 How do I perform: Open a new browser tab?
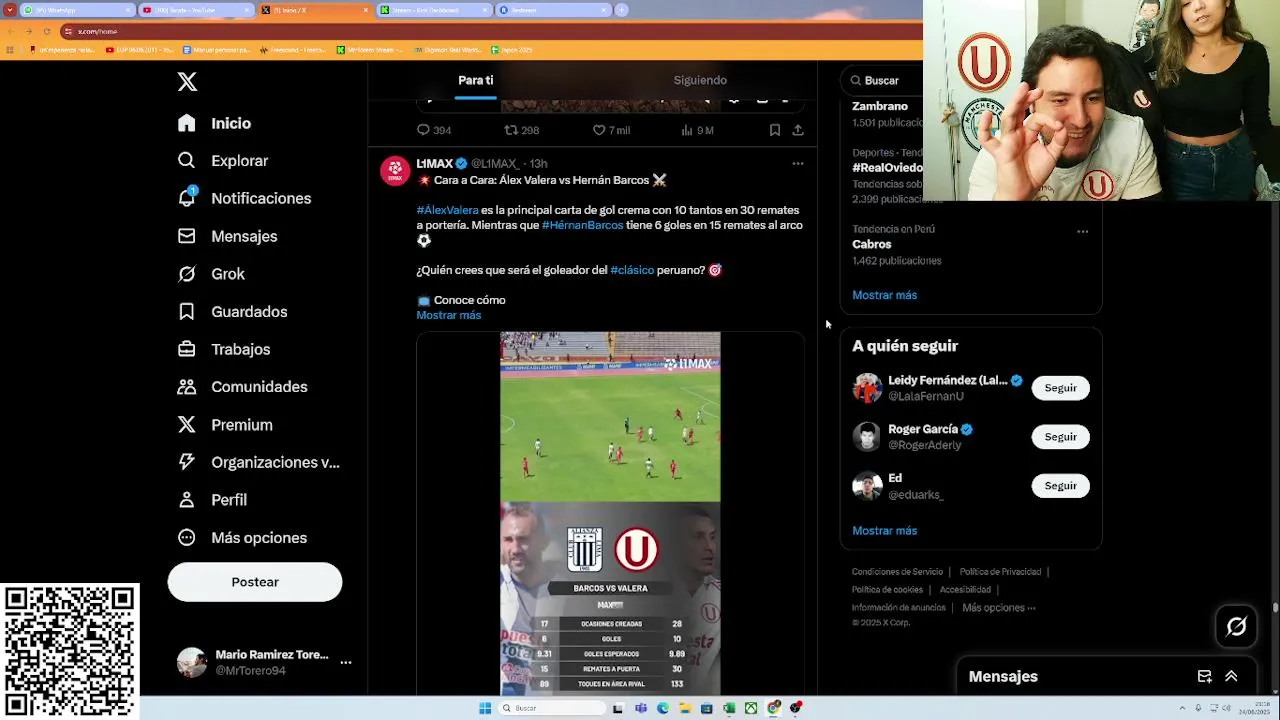(622, 10)
